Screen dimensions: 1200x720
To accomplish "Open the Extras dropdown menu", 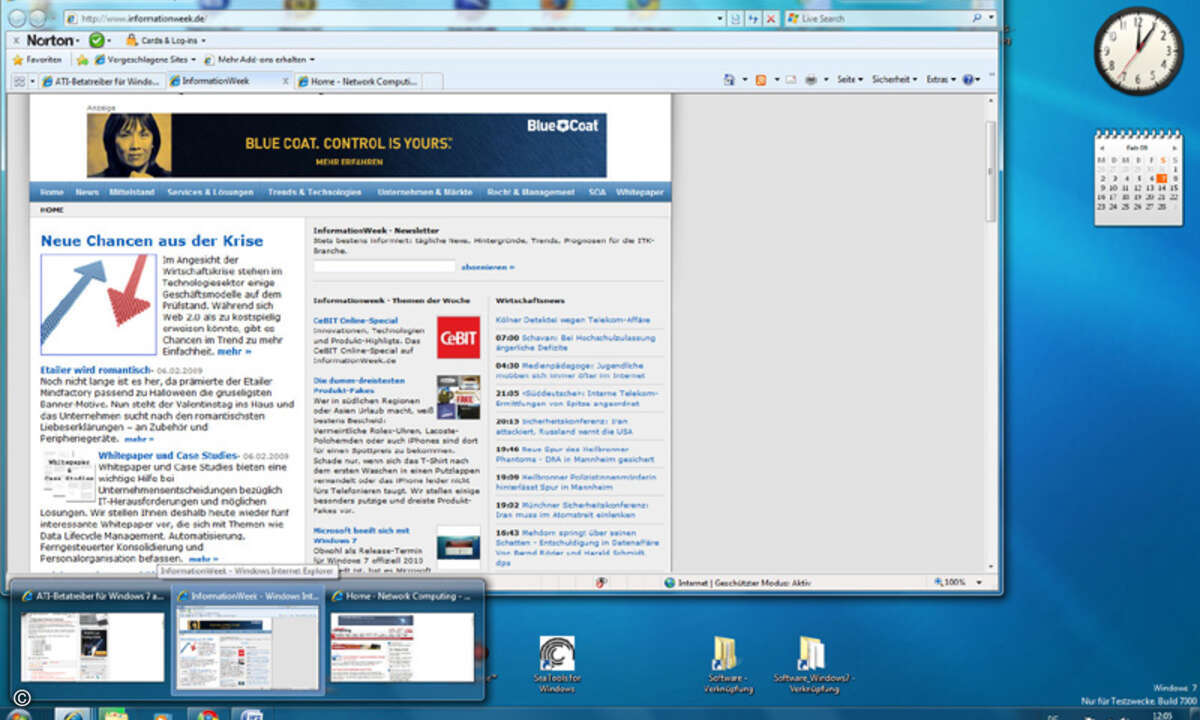I will click(940, 80).
